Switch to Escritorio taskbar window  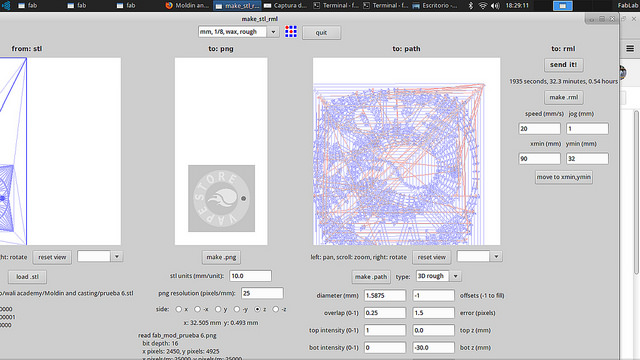click(x=435, y=5)
